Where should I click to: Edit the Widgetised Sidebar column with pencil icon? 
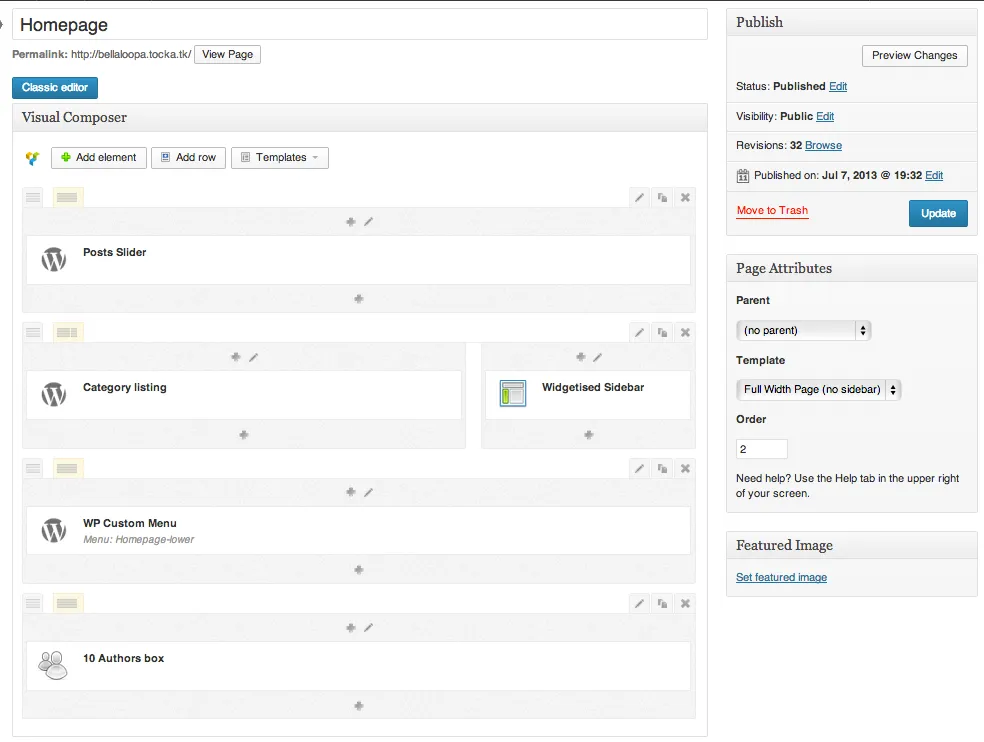coord(597,356)
